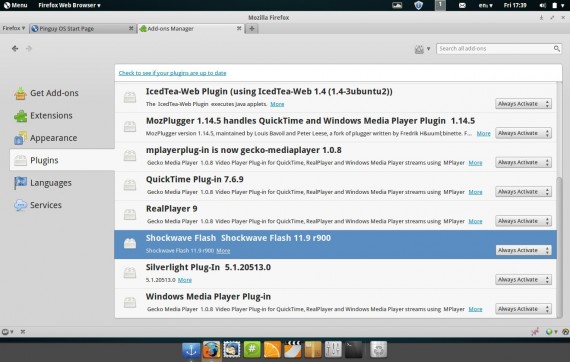Click 'Check to see if your plugins are up to date'

pyautogui.click(x=172, y=73)
